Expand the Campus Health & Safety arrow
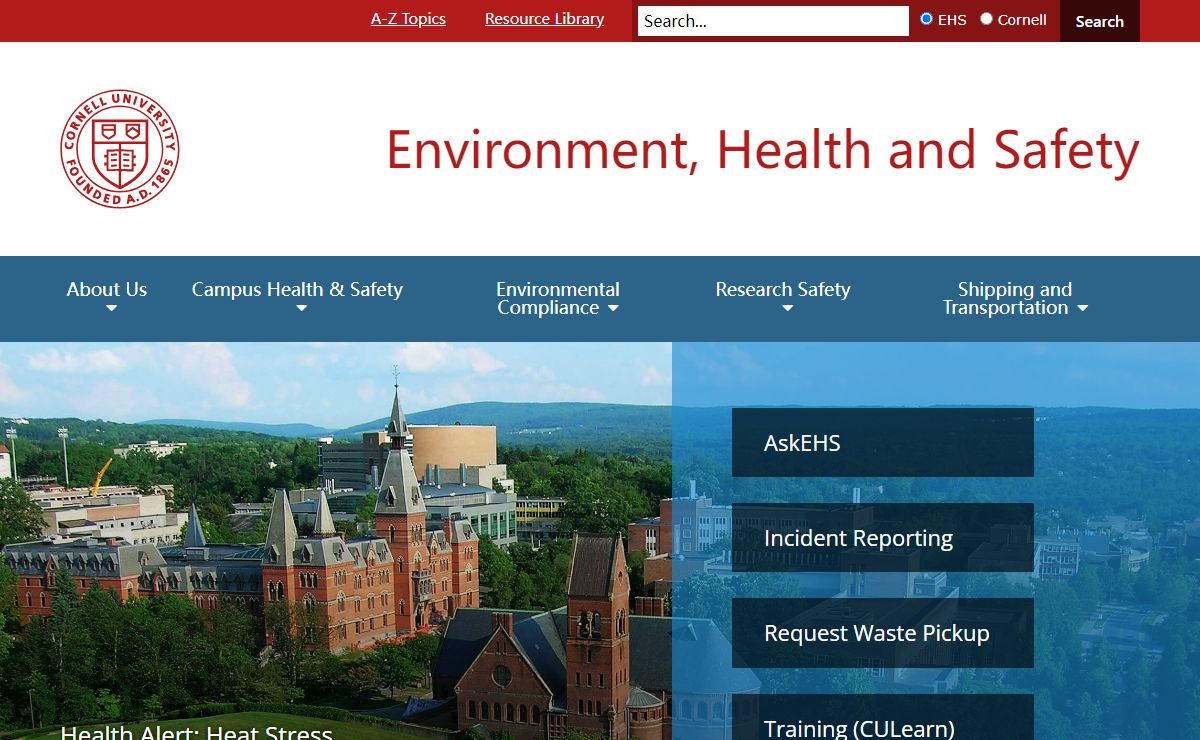 (301, 309)
